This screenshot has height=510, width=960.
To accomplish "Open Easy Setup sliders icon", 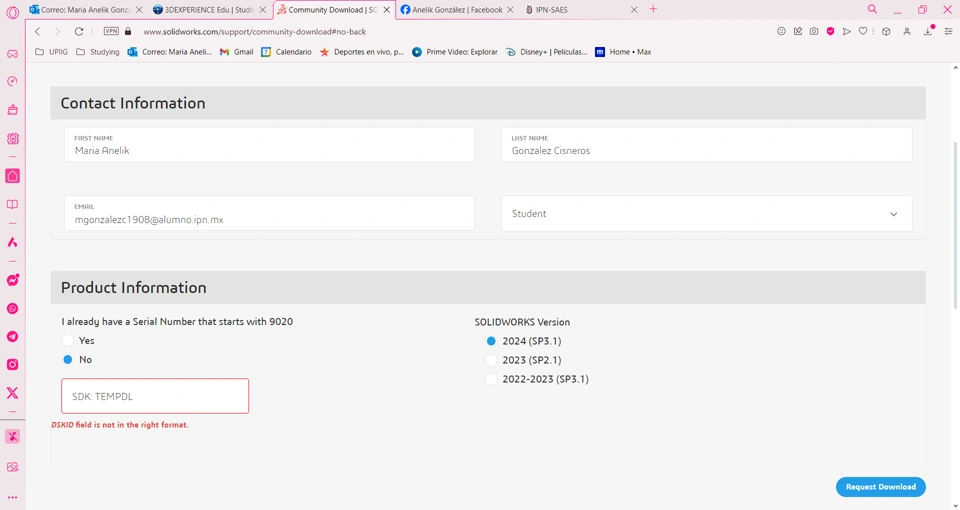I will tap(948, 31).
